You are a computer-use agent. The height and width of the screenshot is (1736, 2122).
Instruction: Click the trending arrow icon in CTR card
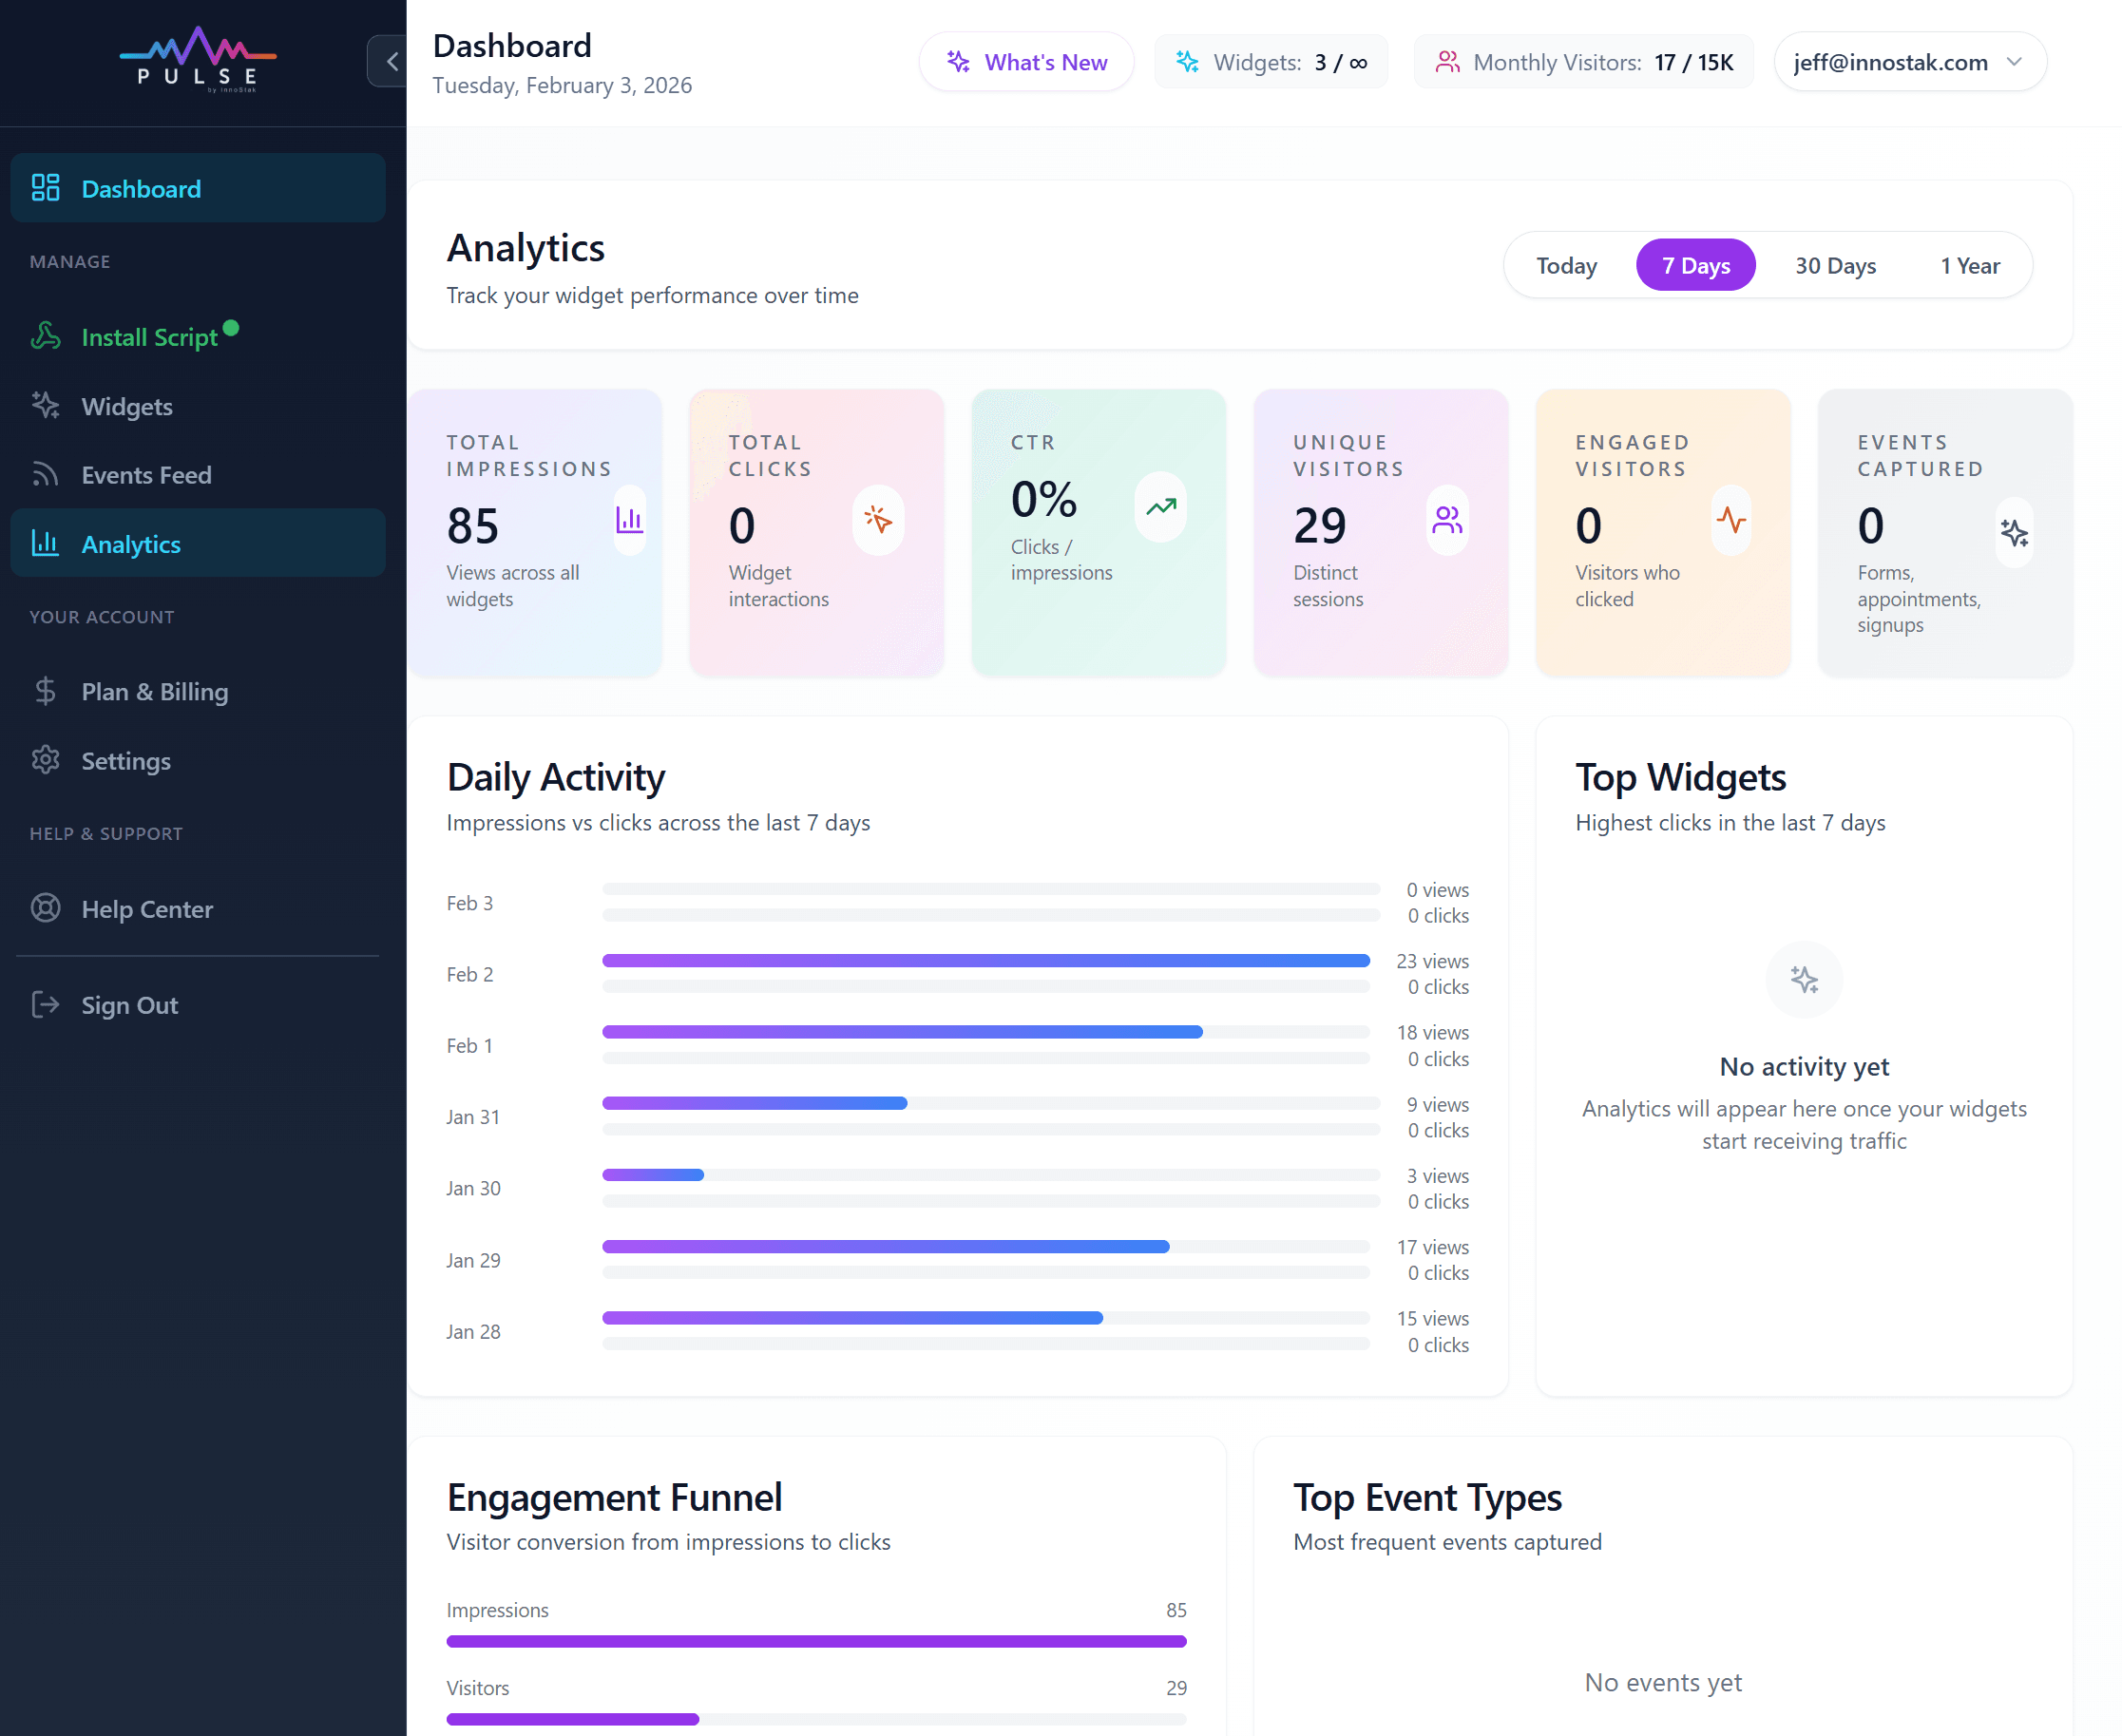(1160, 507)
